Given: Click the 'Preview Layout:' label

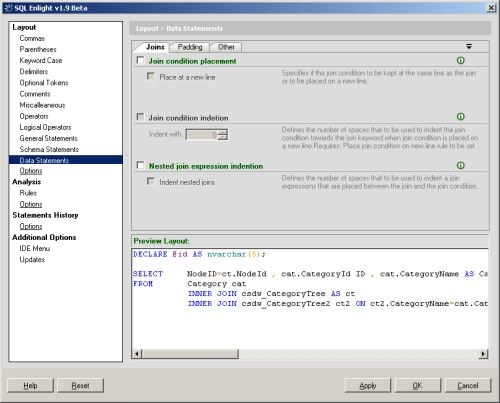Looking at the screenshot, I should coord(161,241).
